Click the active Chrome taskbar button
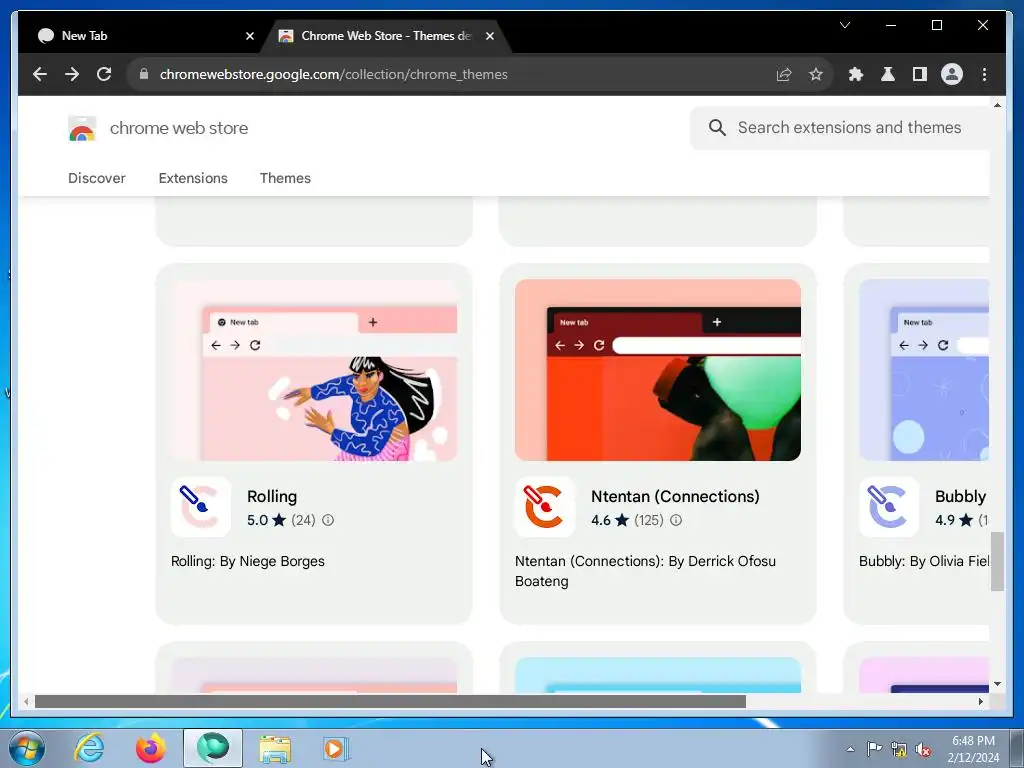Screen dimensions: 1024x768 [x=213, y=748]
